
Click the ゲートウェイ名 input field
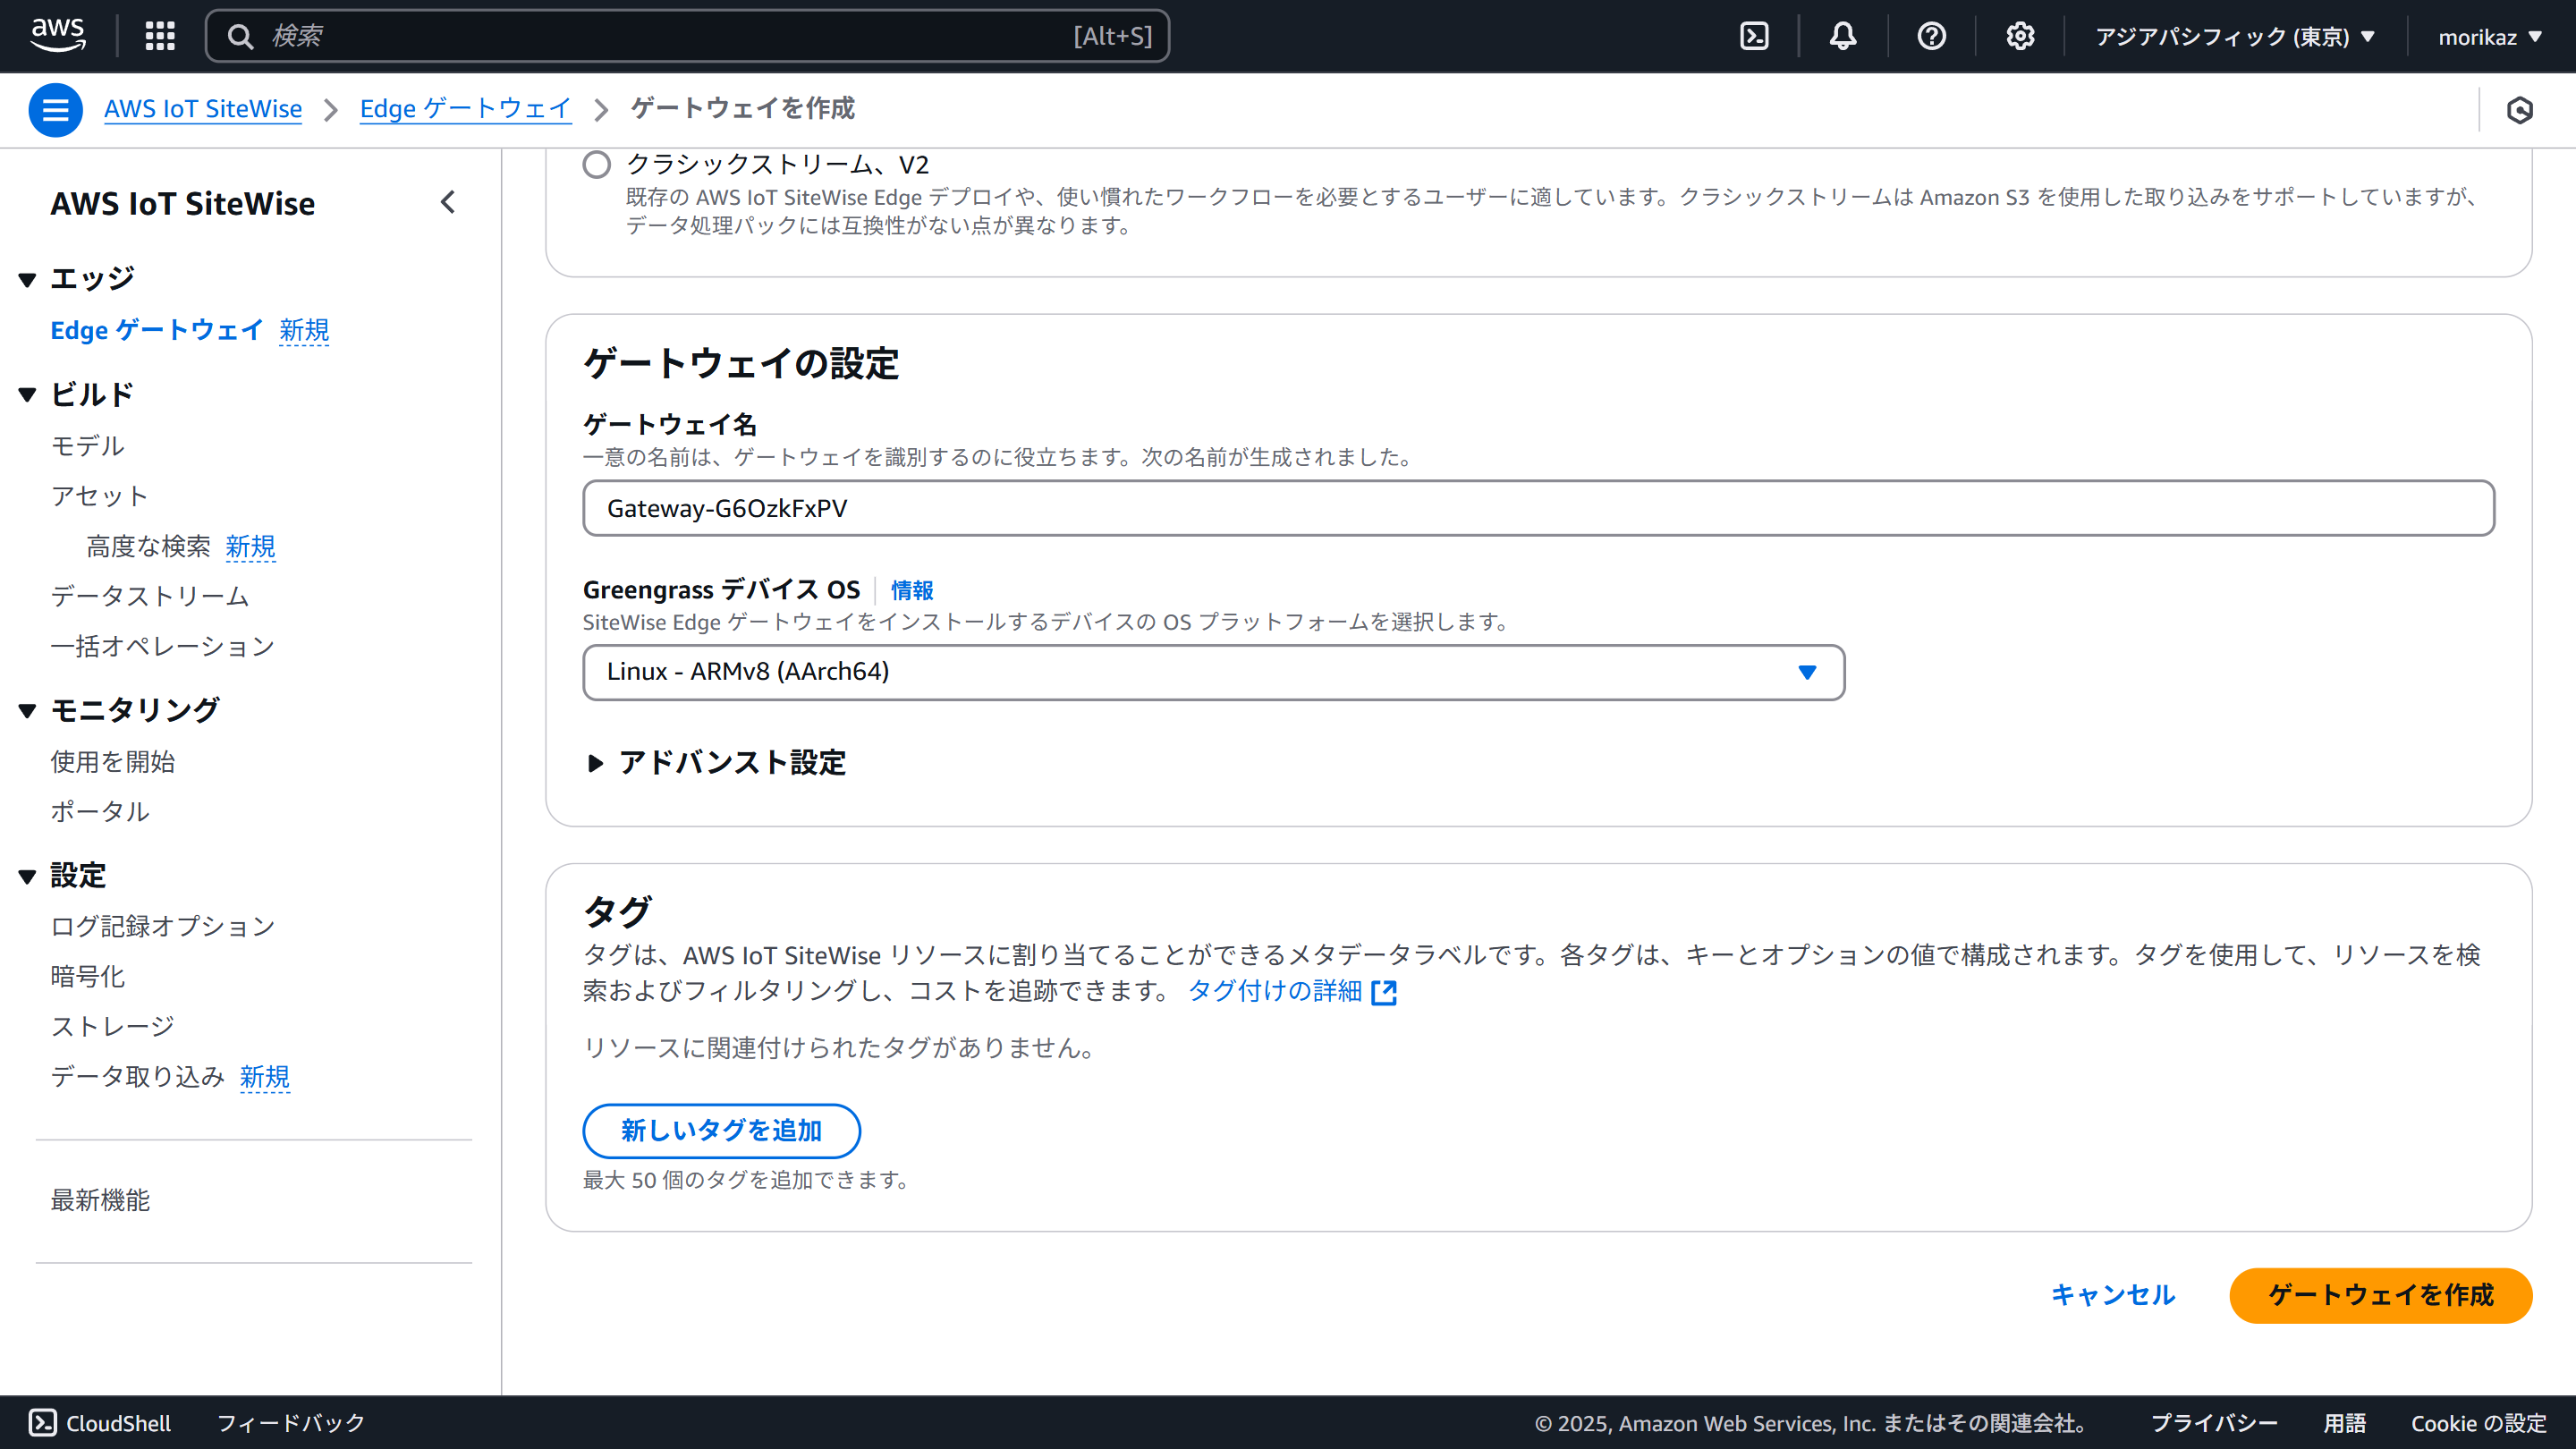click(1538, 508)
